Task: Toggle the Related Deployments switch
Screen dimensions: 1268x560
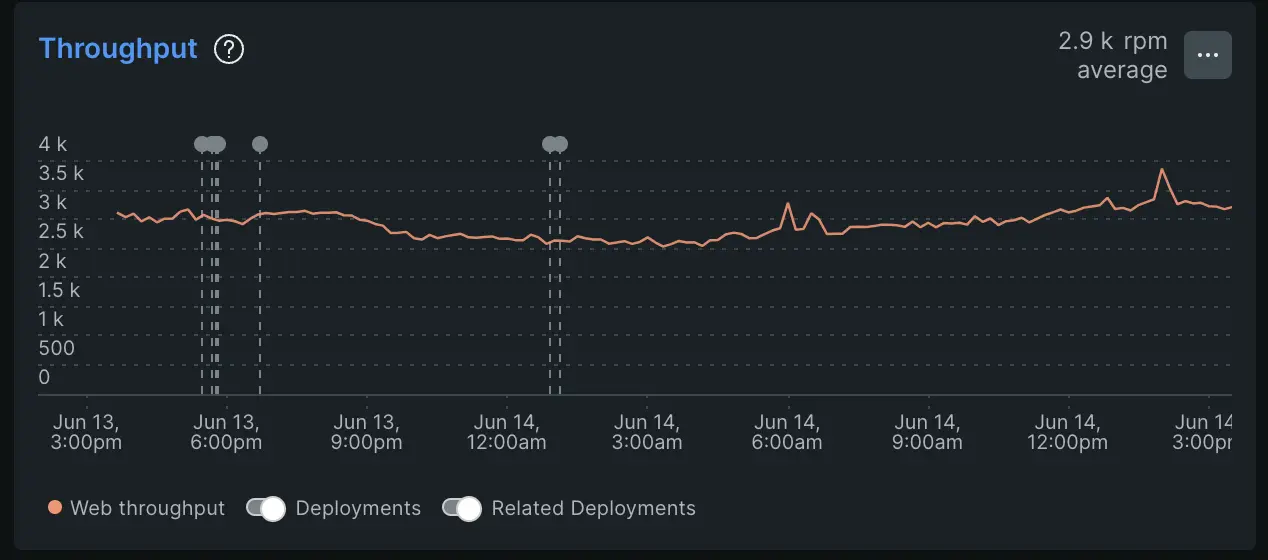Action: point(462,508)
